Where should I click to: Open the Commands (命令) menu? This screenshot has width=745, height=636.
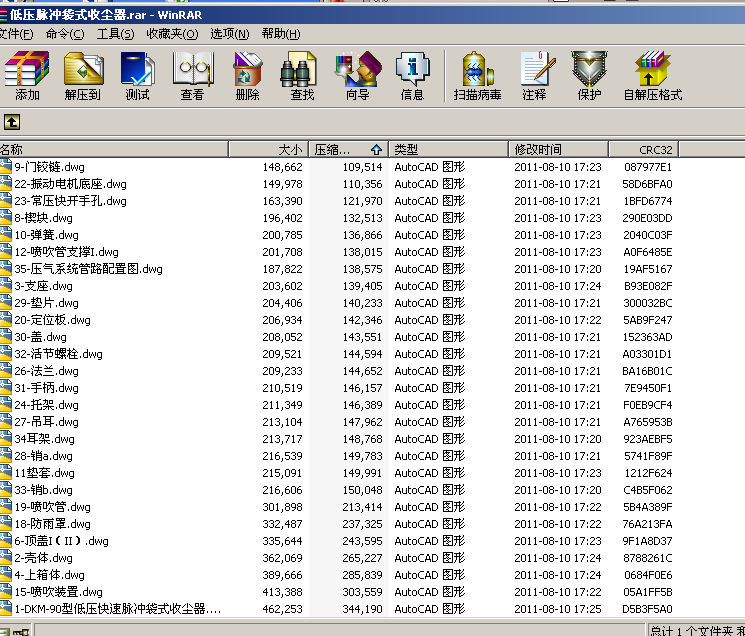(65, 34)
